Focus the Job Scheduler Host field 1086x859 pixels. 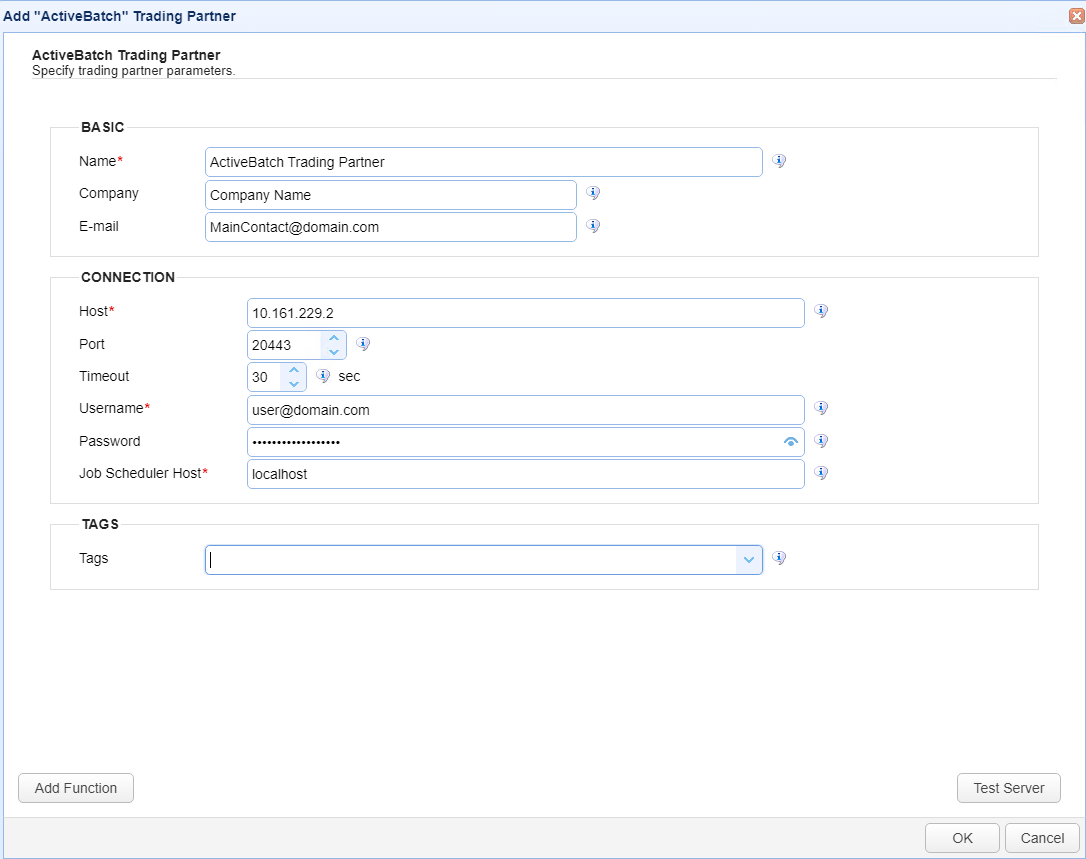(x=526, y=474)
